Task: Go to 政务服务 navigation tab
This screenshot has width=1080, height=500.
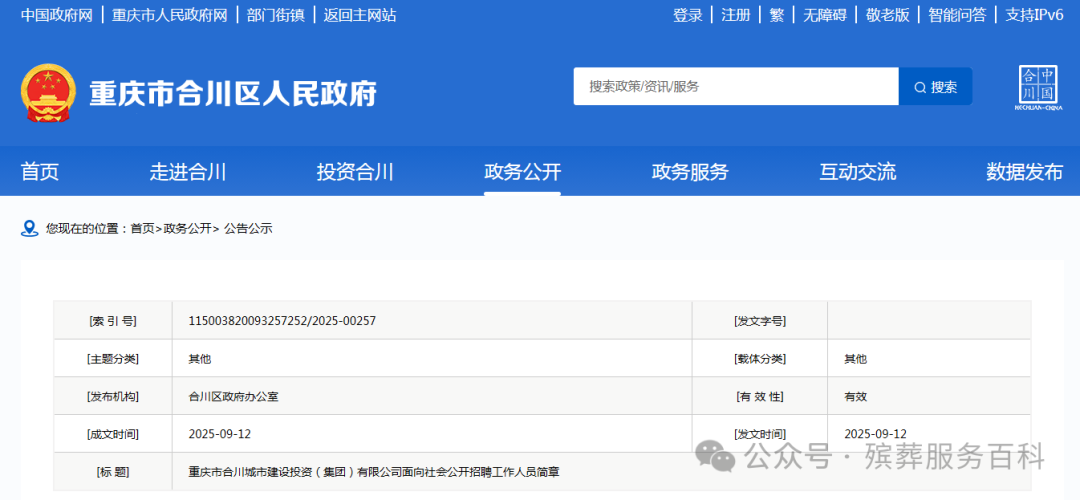Action: pos(690,172)
